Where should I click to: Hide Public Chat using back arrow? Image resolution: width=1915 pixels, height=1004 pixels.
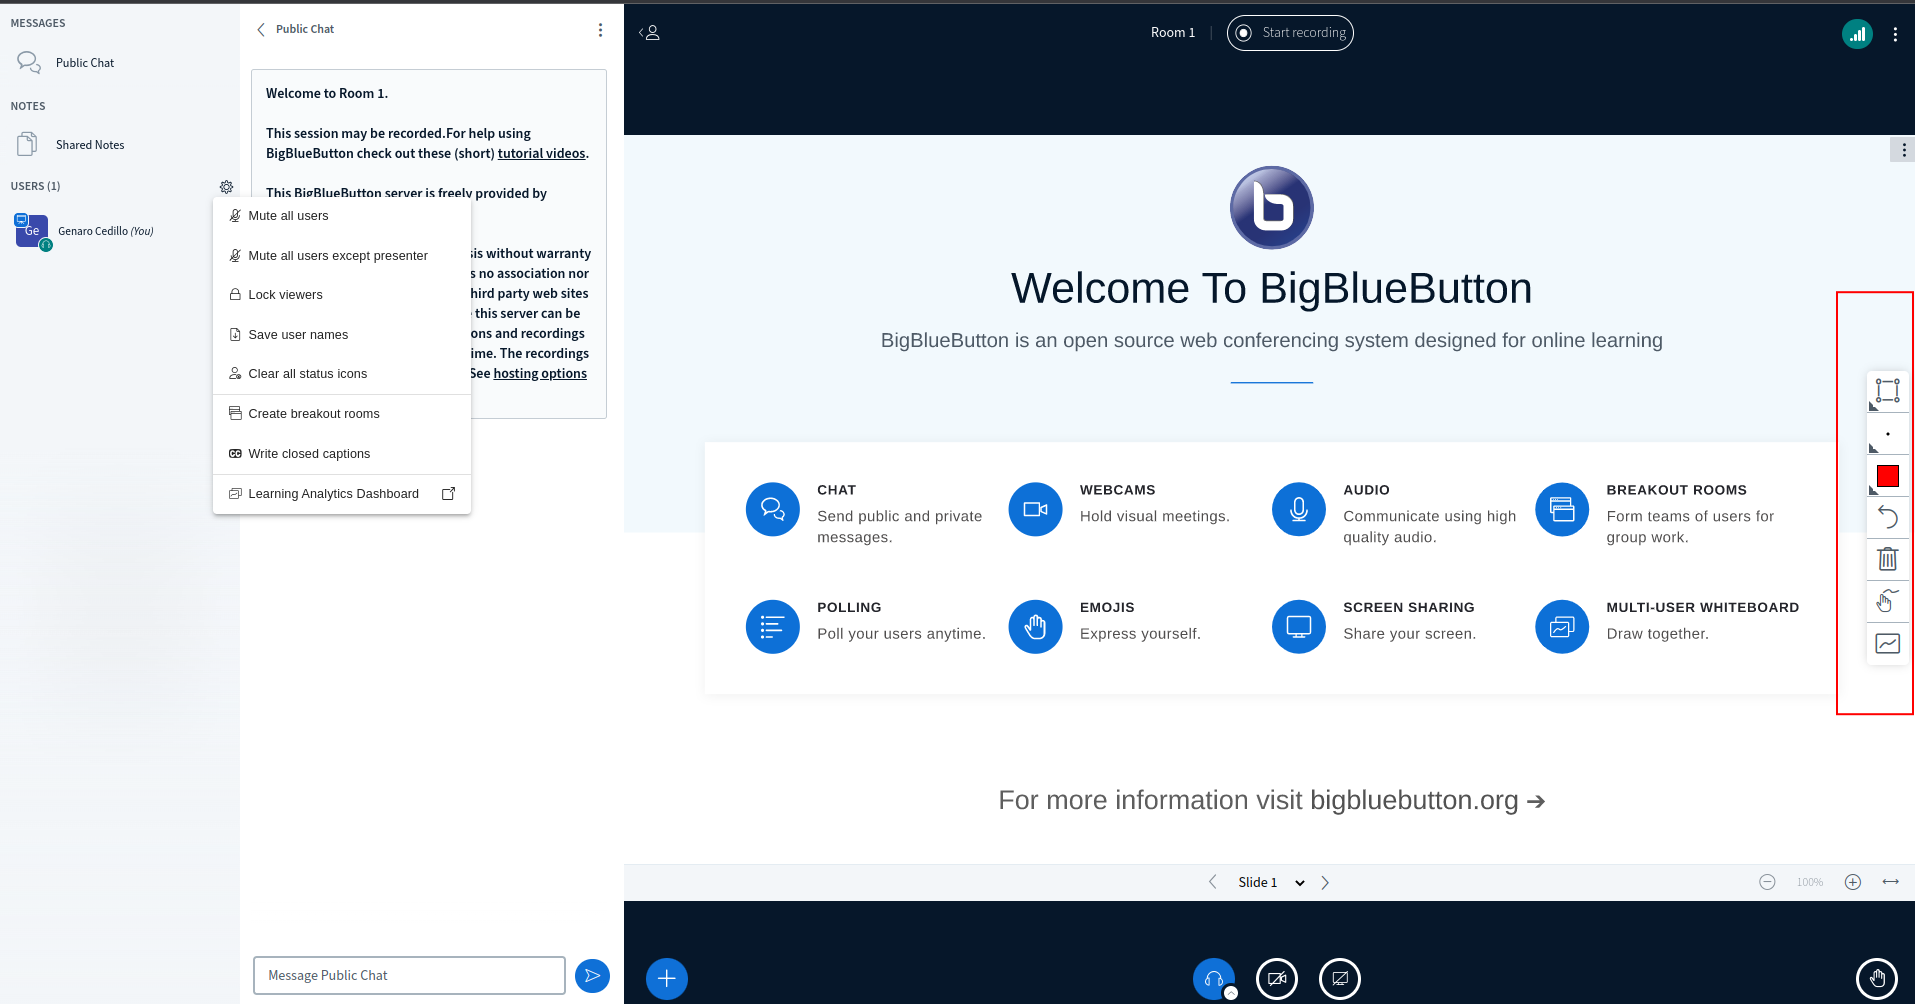pyautogui.click(x=261, y=29)
